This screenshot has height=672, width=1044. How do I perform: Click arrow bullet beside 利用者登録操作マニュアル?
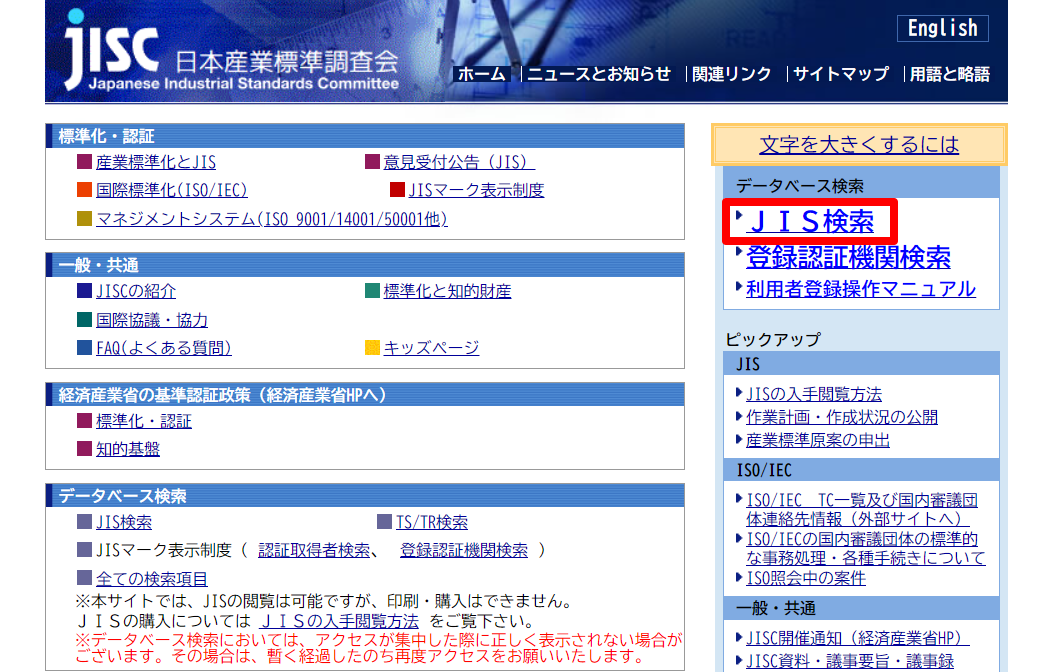point(738,286)
